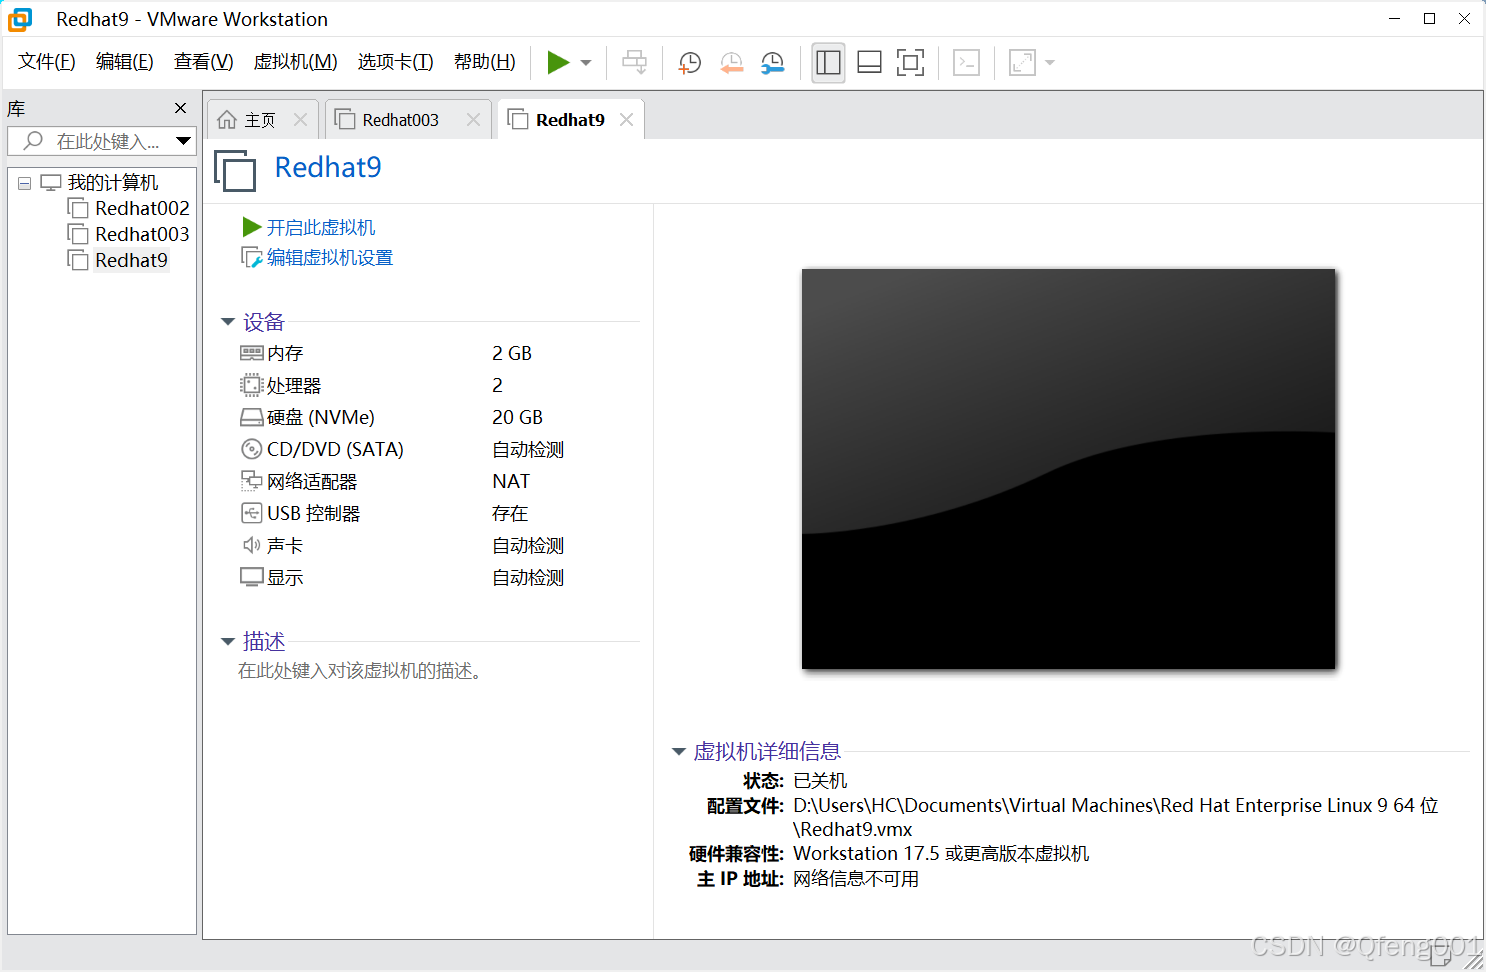
Task: Click the 处理器 processor device icon
Action: pos(251,385)
